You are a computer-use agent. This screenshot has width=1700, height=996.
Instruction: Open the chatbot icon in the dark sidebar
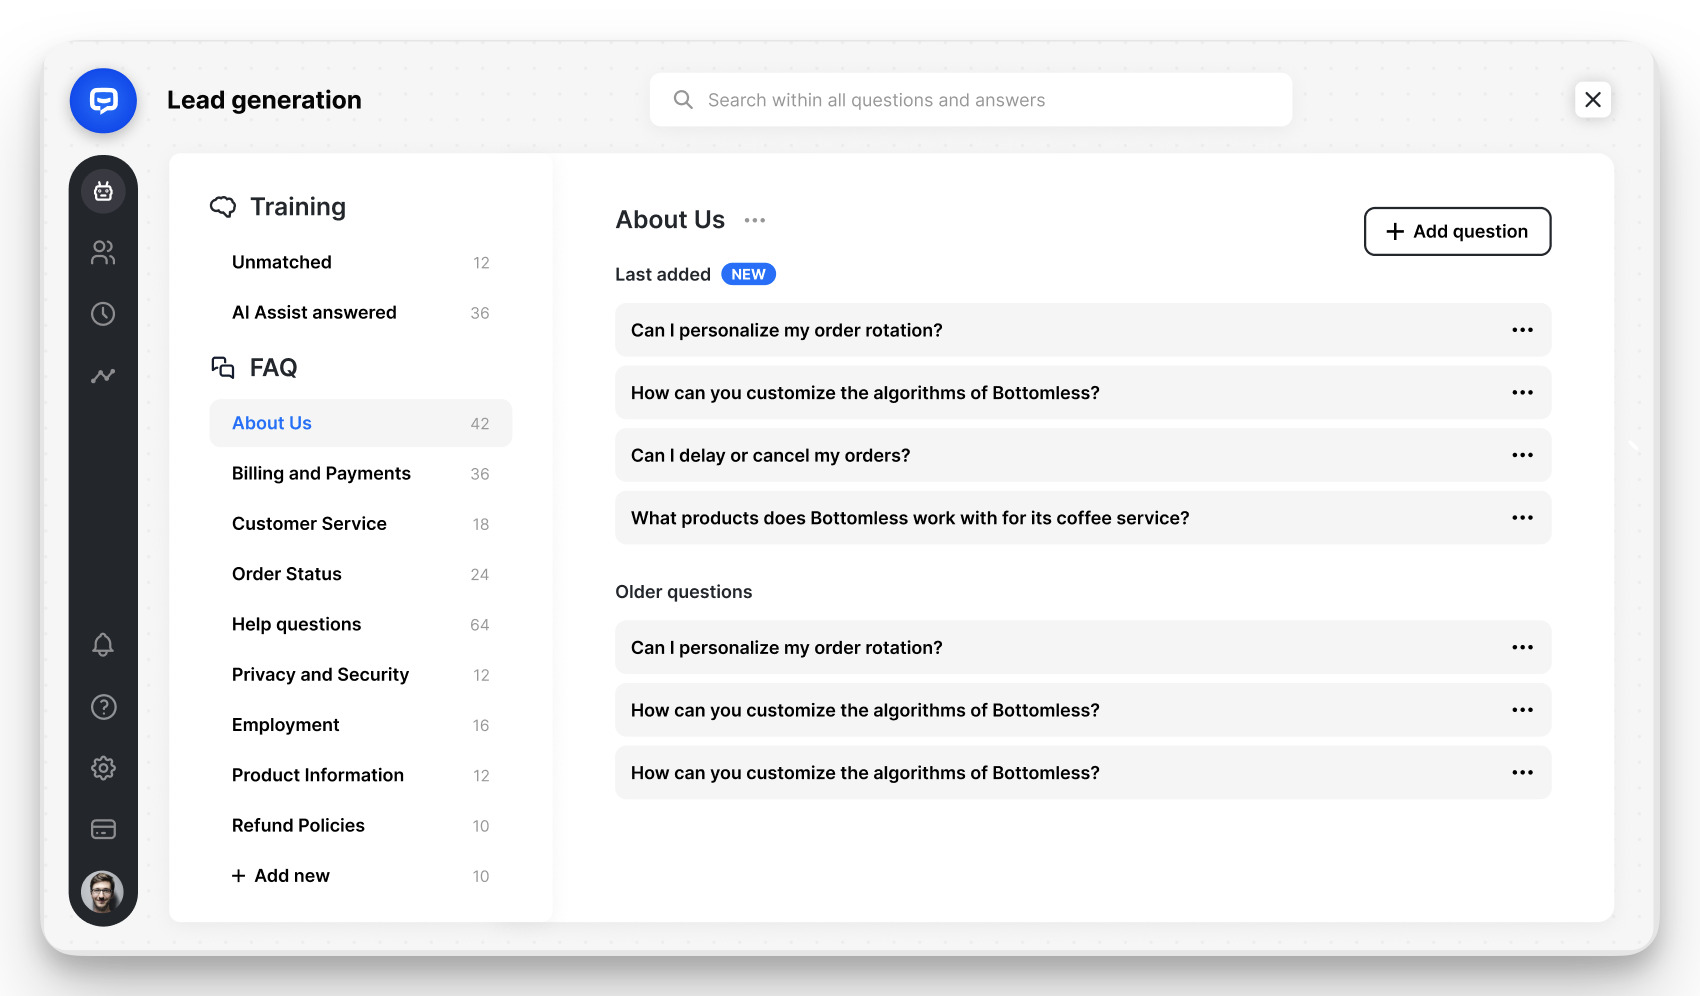pos(103,191)
